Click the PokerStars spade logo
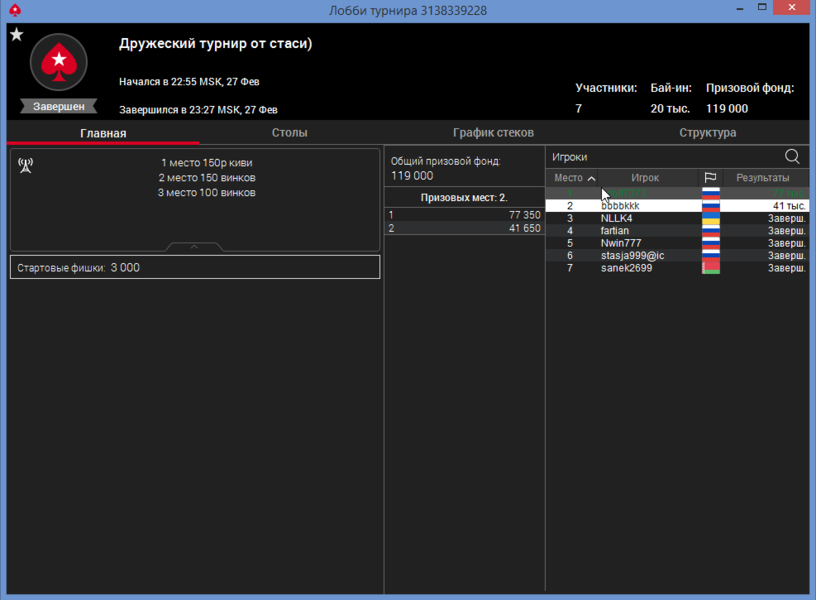This screenshot has height=600, width=816. (58, 64)
